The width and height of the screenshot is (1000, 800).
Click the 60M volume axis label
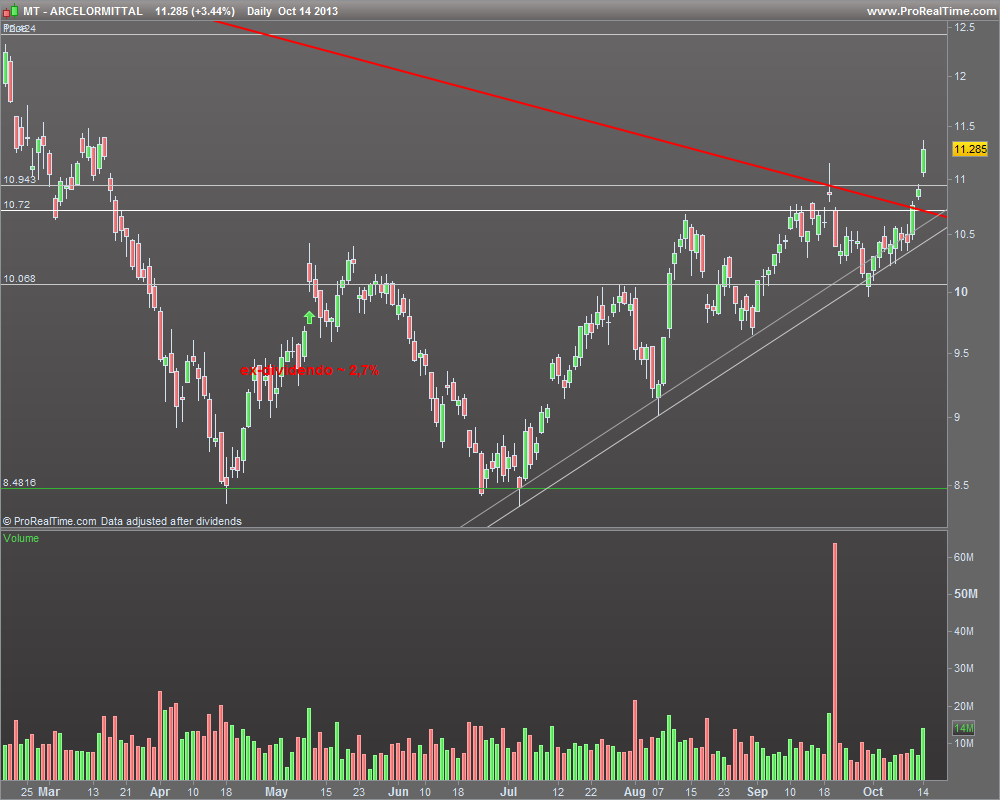[x=964, y=557]
